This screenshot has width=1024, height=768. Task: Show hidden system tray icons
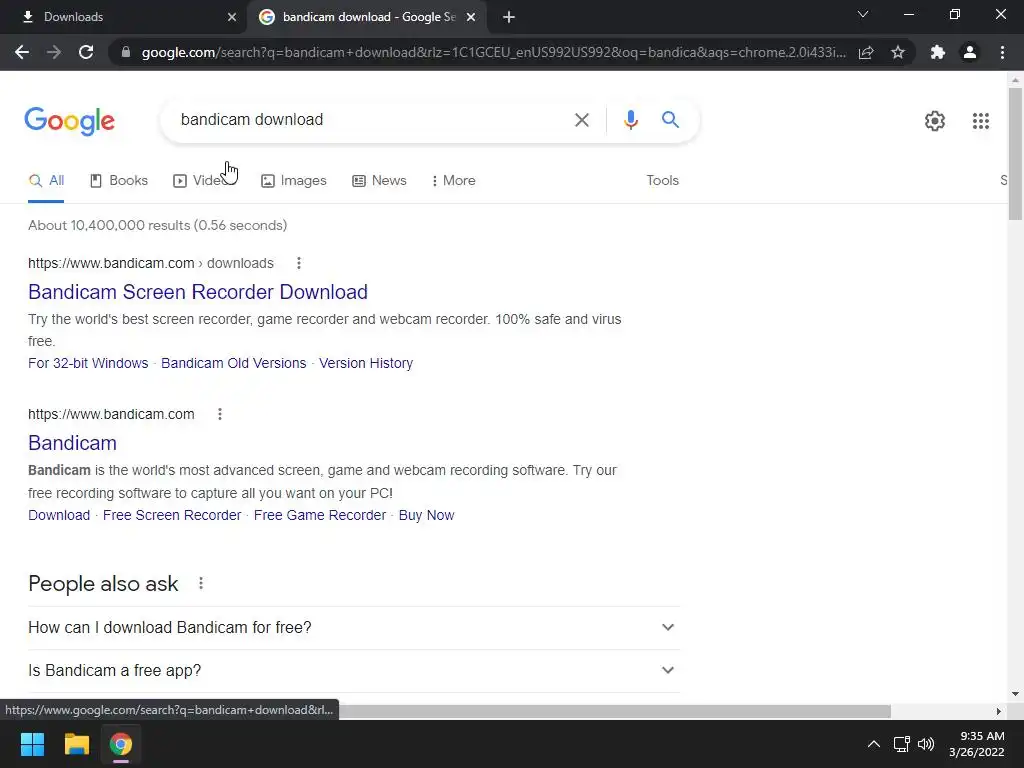873,744
